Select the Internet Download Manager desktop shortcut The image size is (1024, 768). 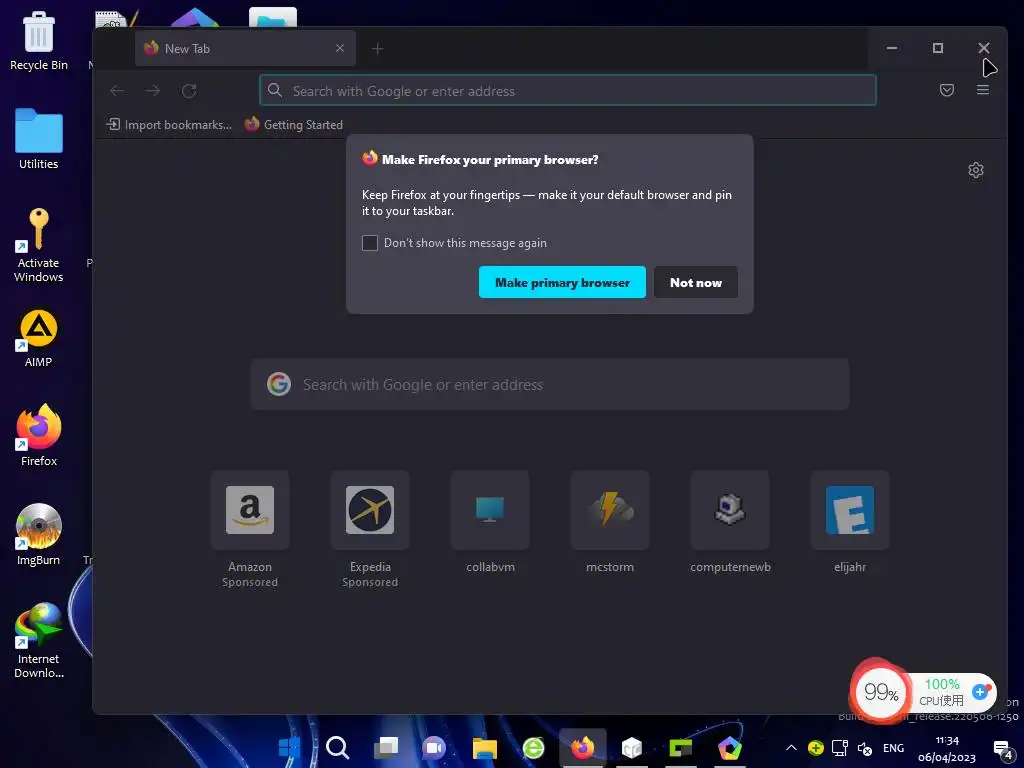tap(39, 641)
